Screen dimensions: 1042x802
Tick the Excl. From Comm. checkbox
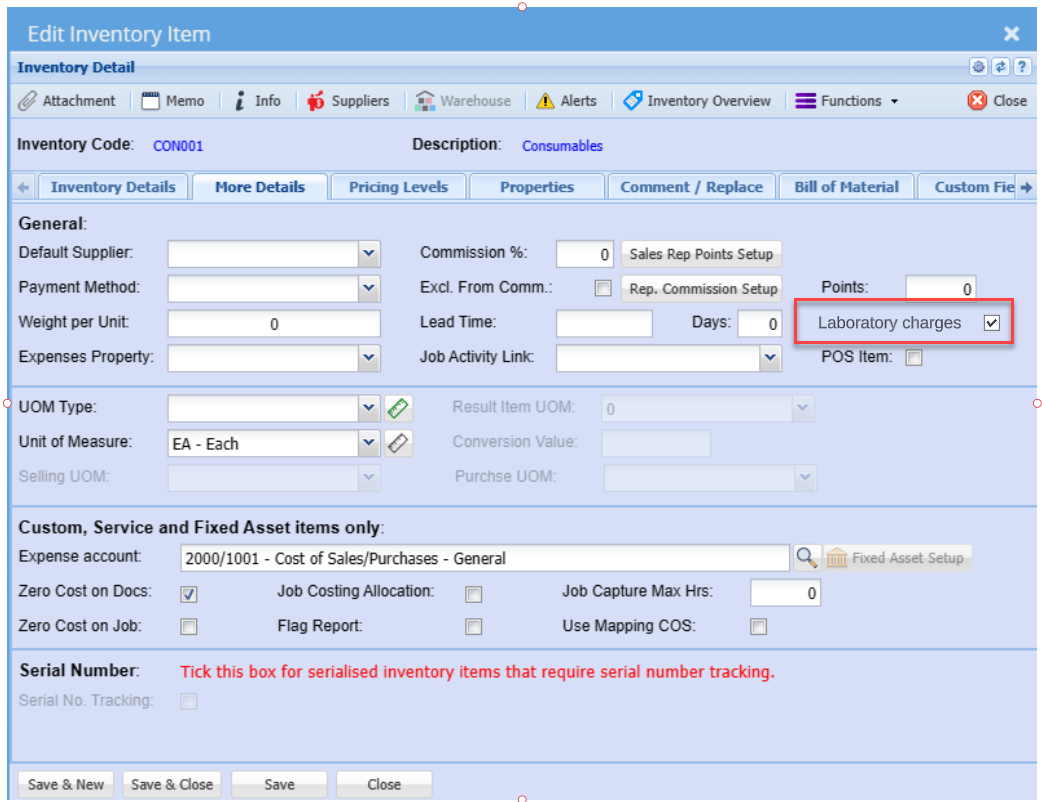[x=602, y=289]
